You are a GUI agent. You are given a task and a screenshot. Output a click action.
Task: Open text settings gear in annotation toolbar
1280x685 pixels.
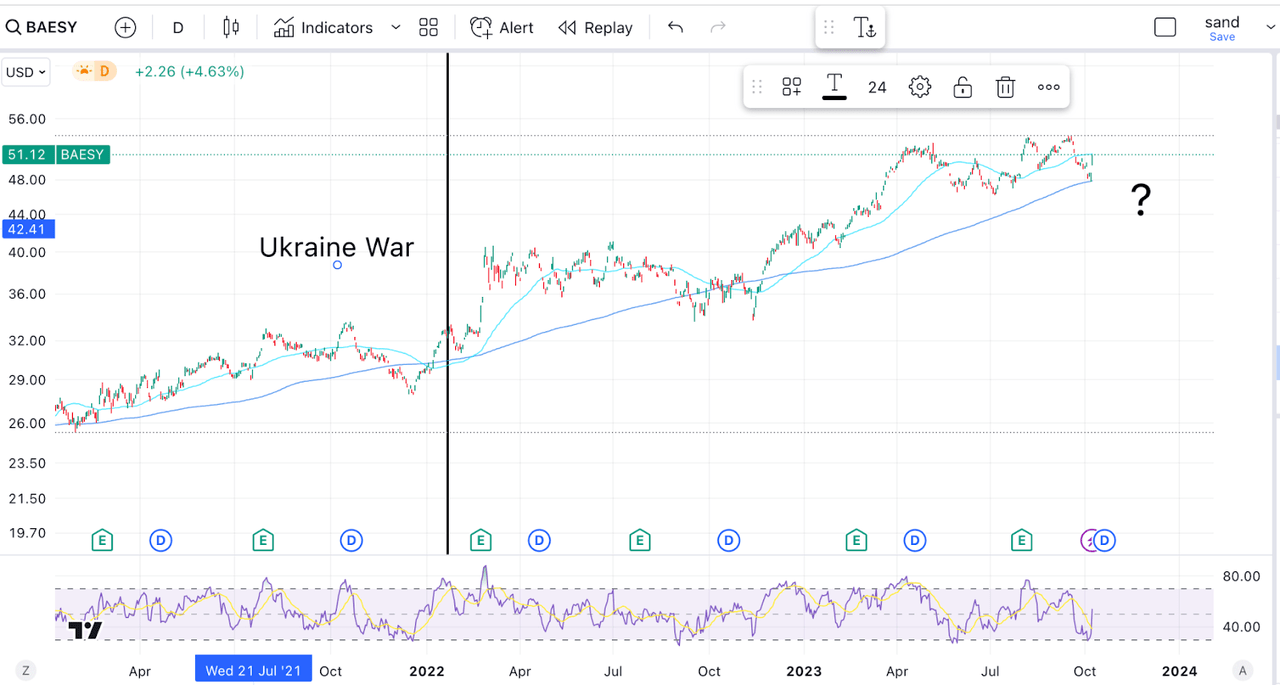[919, 87]
